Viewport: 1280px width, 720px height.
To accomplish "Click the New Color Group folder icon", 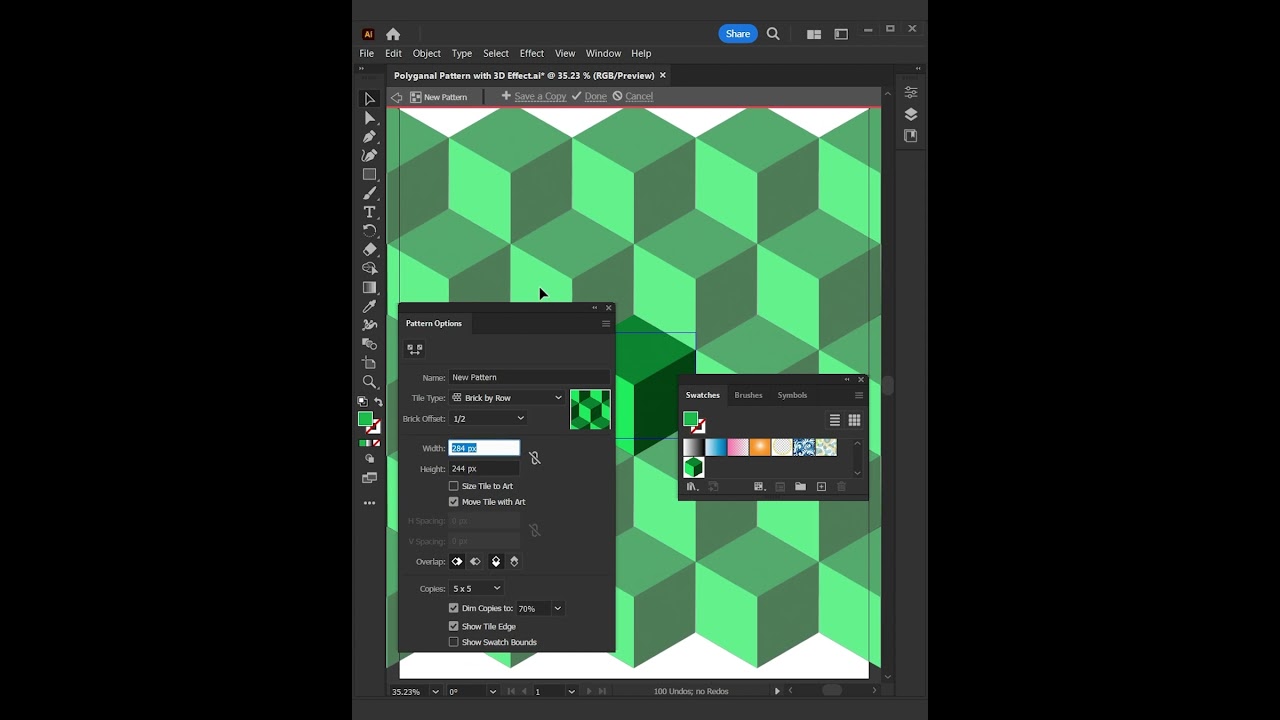I will tap(800, 487).
